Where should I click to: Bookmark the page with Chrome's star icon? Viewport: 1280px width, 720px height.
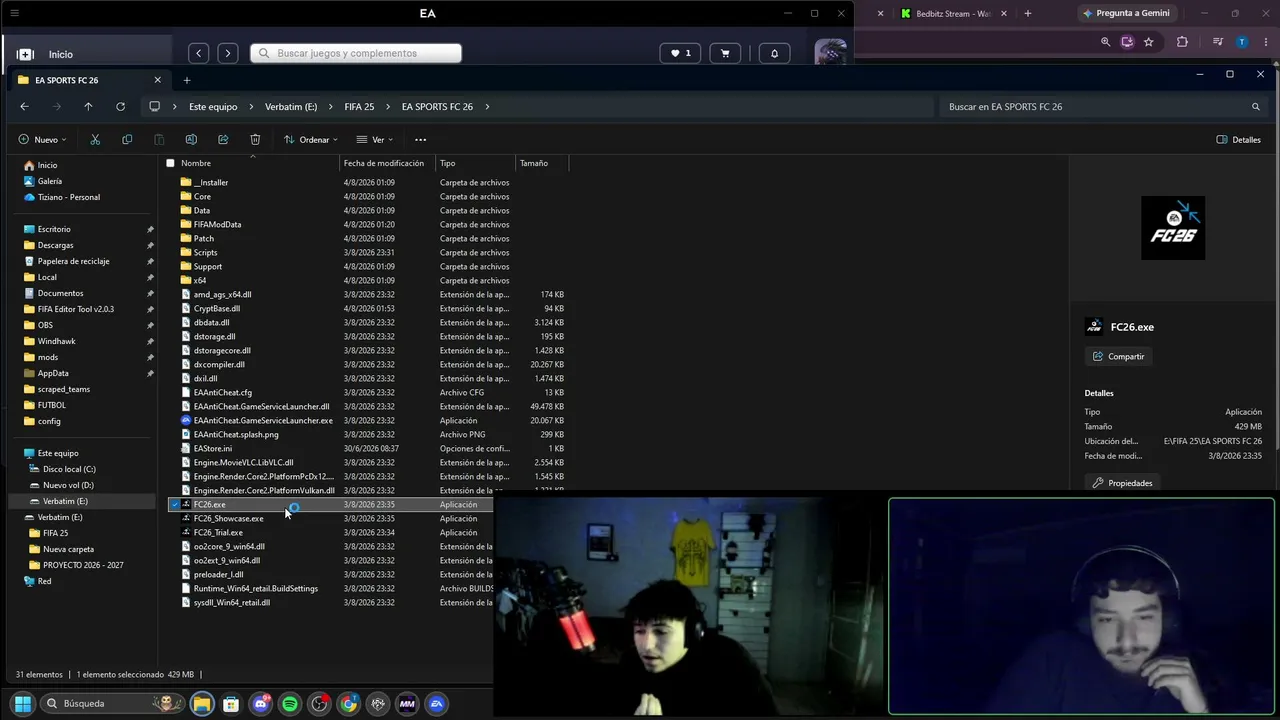tap(1149, 42)
